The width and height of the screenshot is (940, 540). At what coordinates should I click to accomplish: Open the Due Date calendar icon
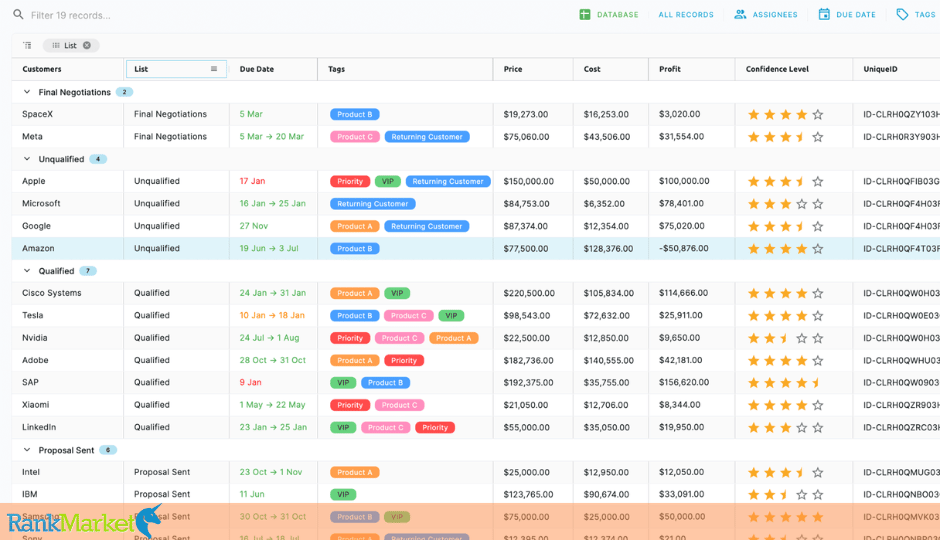[824, 14]
